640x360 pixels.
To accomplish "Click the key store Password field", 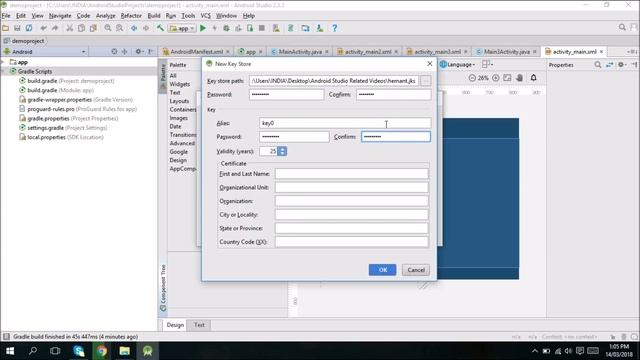I will [287, 95].
